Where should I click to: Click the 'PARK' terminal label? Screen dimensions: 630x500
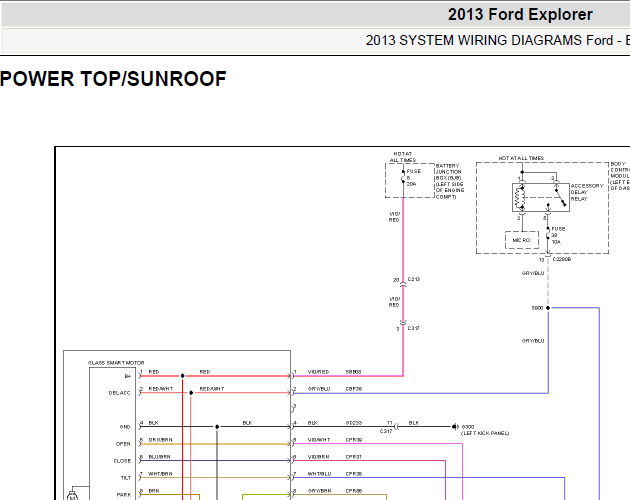tap(124, 495)
